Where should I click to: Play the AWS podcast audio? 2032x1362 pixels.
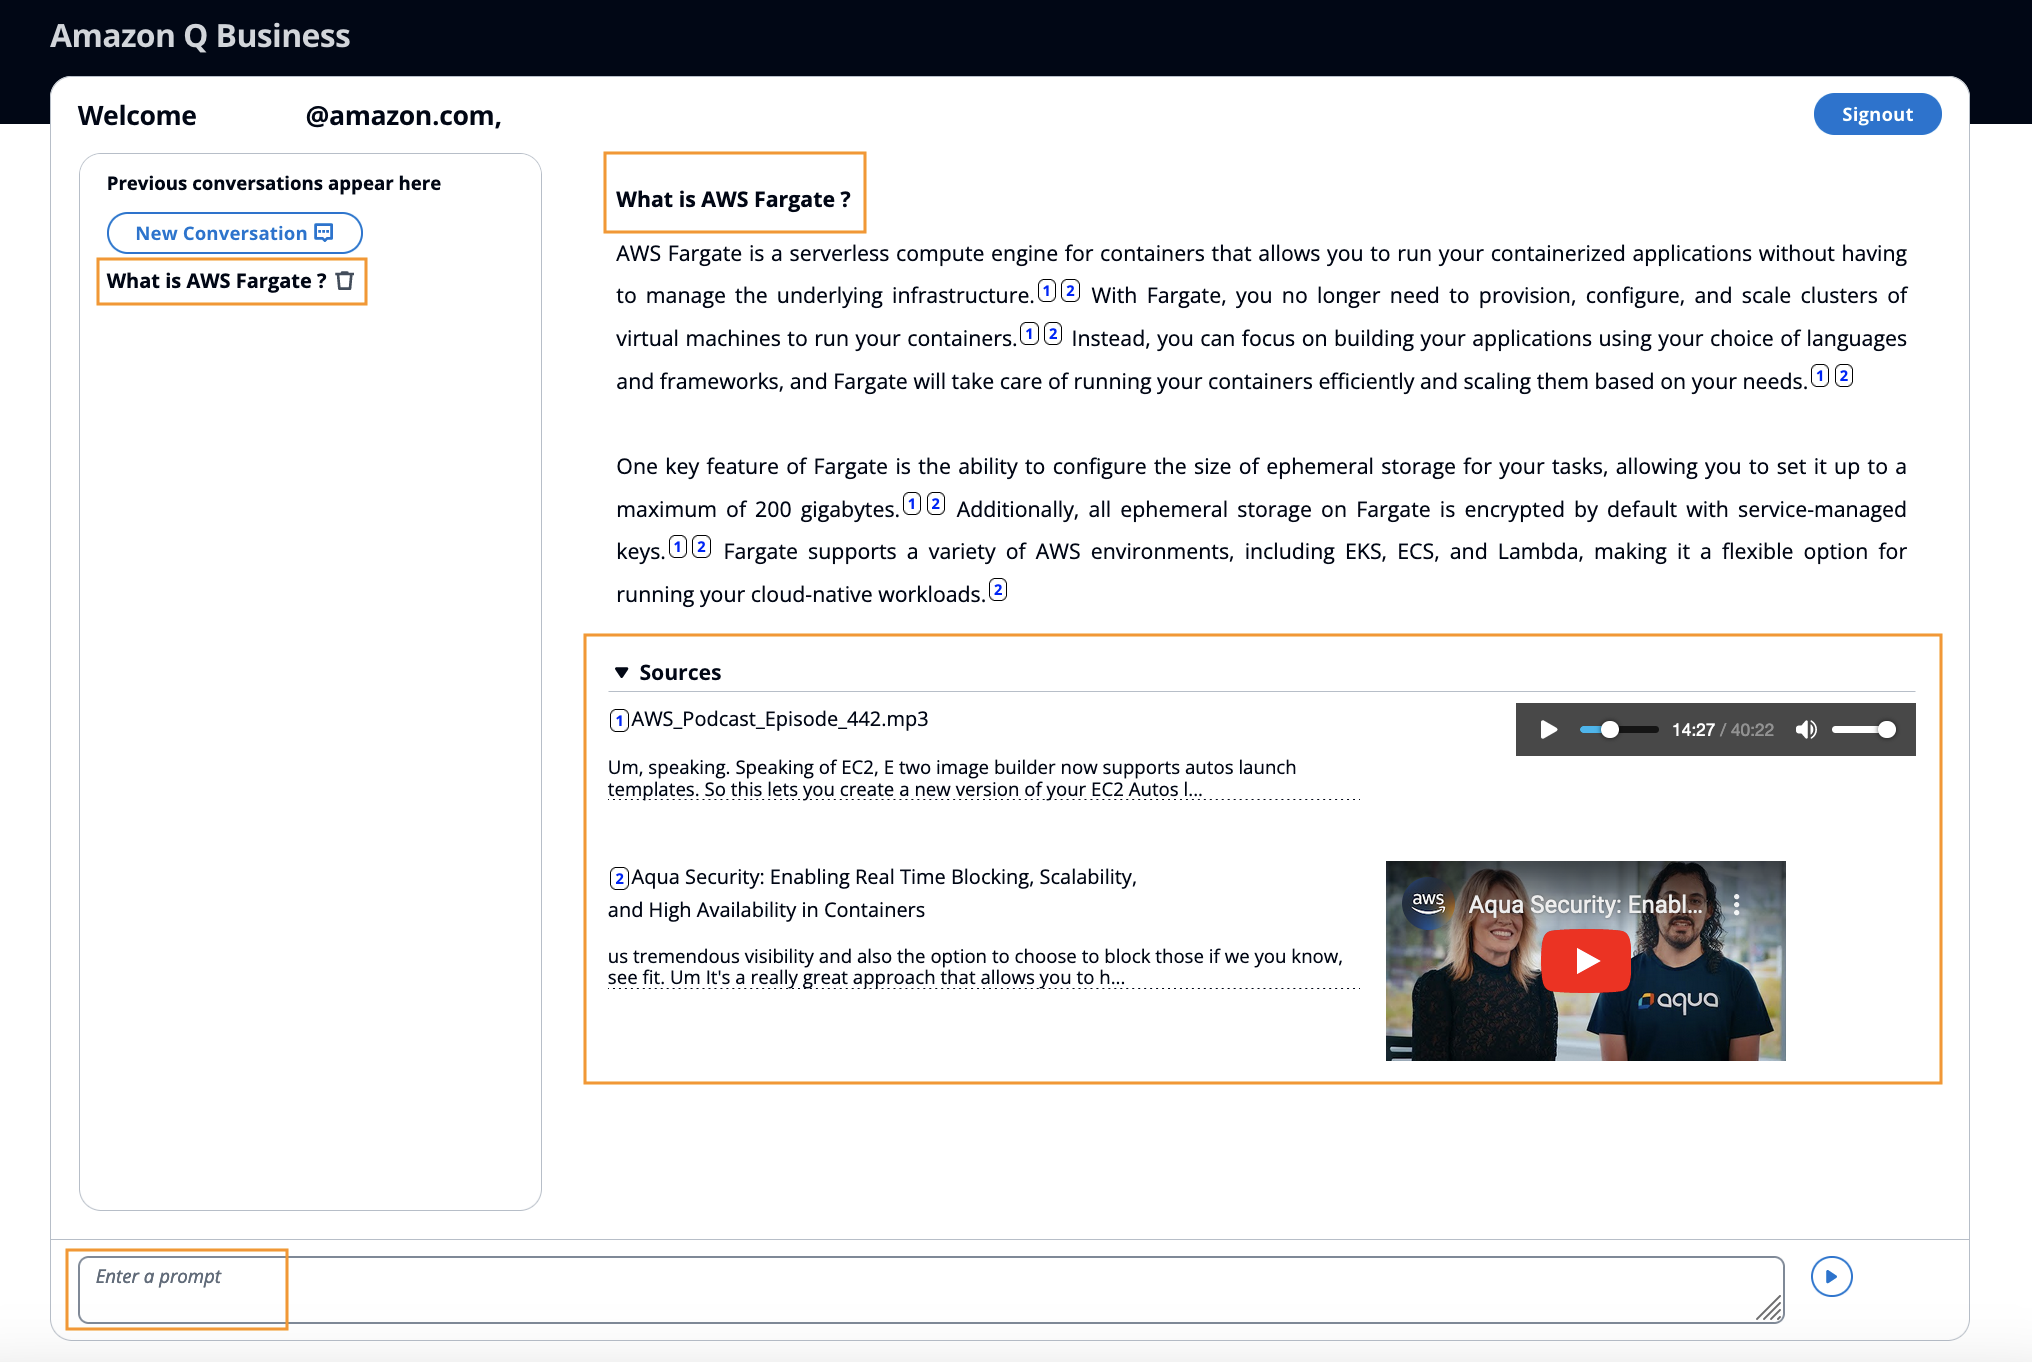1548,730
